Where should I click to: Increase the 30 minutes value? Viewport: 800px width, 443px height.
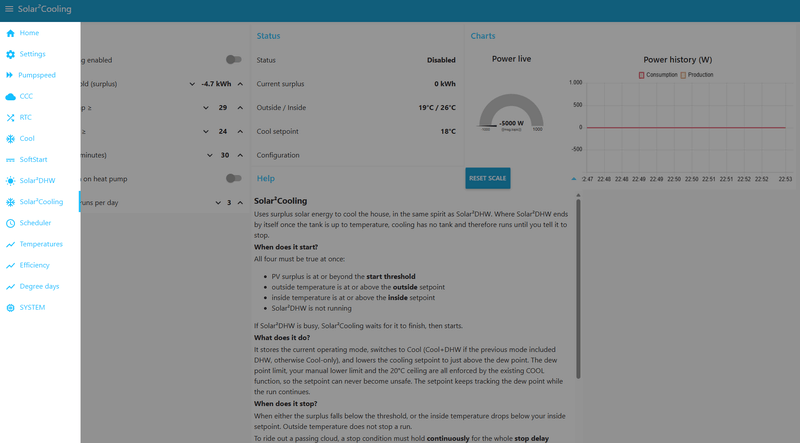pos(240,155)
